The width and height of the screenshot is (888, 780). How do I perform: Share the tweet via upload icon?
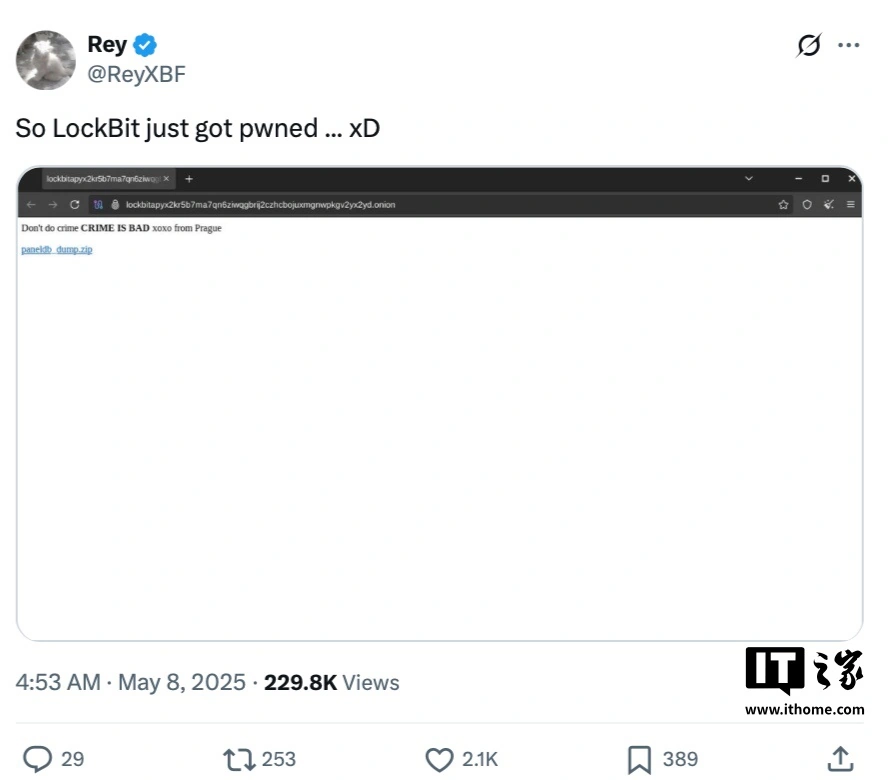[840, 759]
